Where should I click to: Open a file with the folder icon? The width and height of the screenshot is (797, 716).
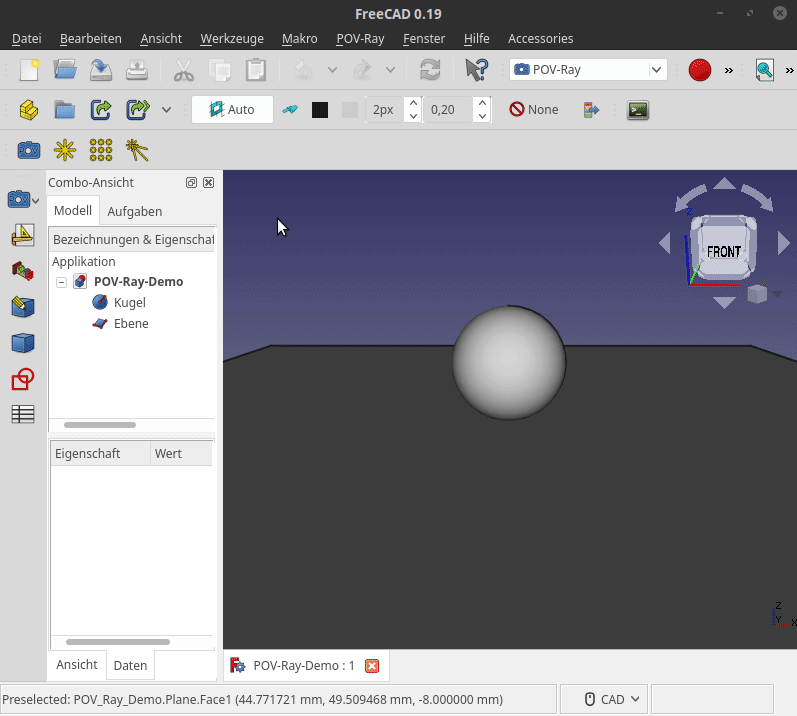point(65,70)
